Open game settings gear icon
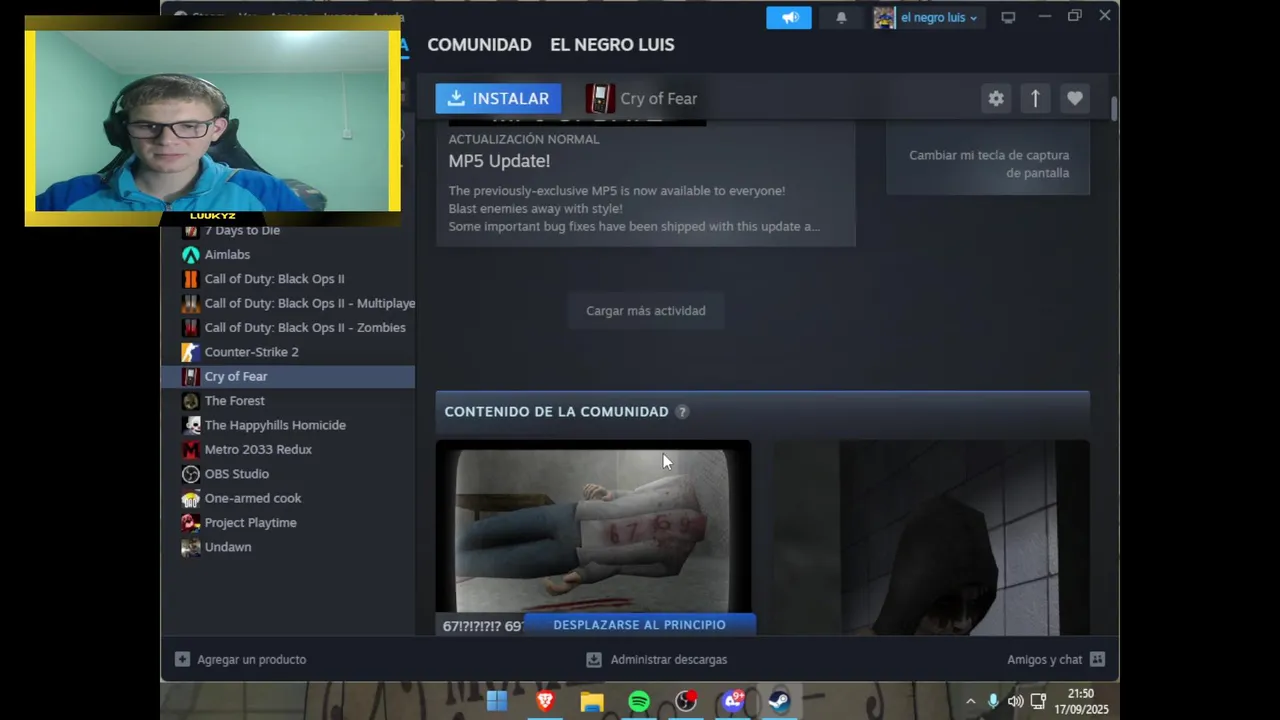 click(x=996, y=98)
